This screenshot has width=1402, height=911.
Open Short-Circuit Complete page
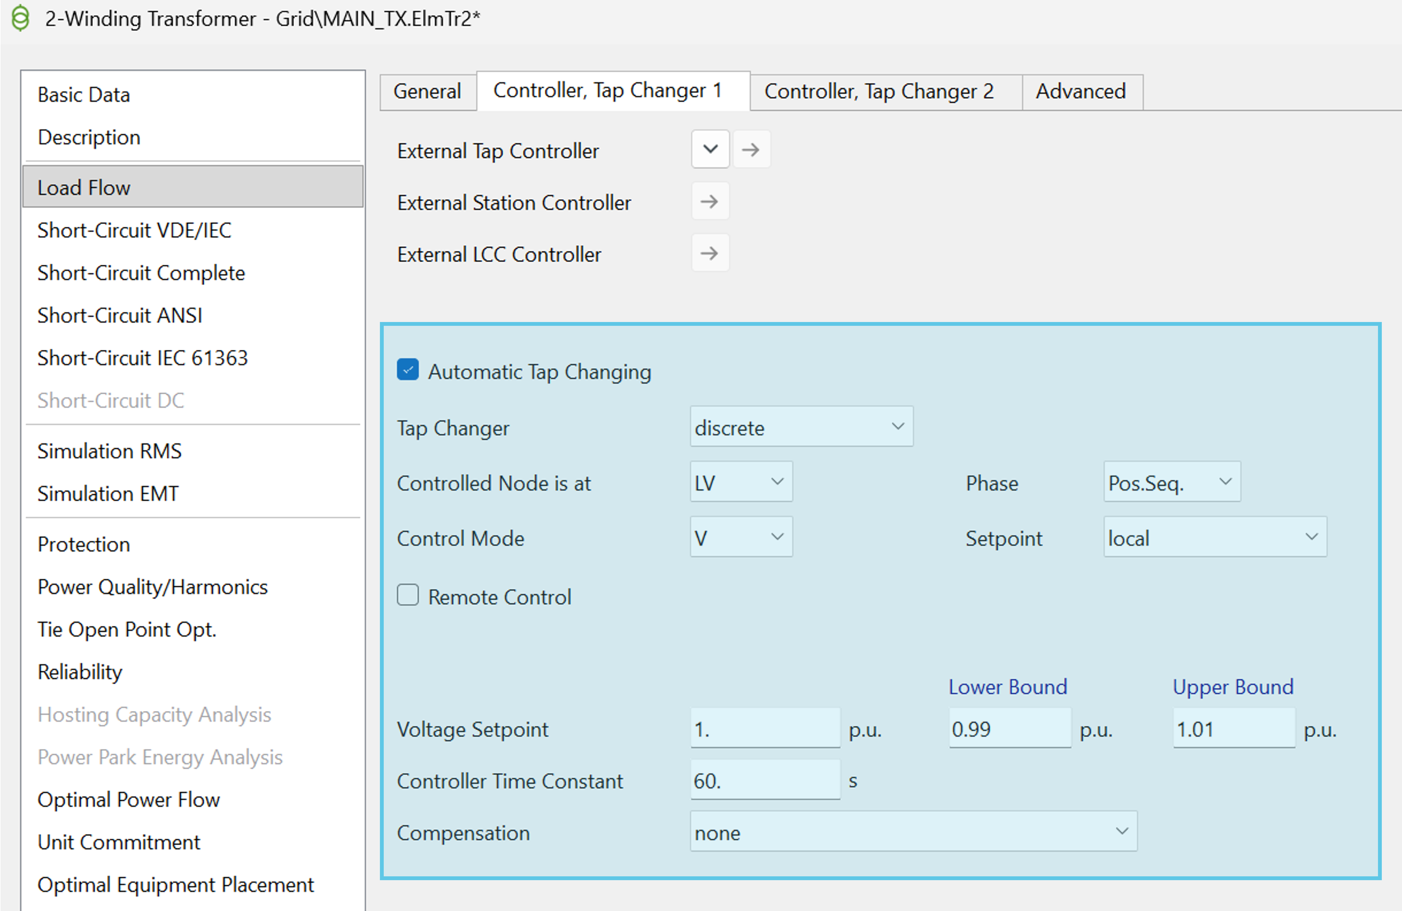click(192, 273)
